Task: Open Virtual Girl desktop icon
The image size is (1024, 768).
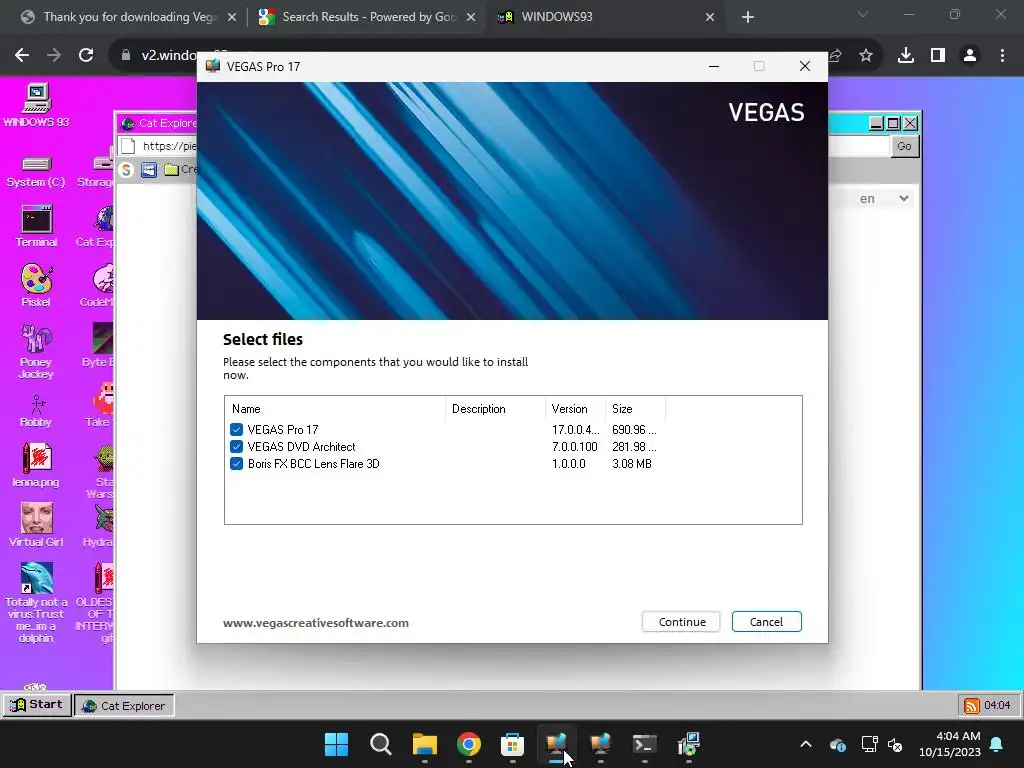Action: 36,524
